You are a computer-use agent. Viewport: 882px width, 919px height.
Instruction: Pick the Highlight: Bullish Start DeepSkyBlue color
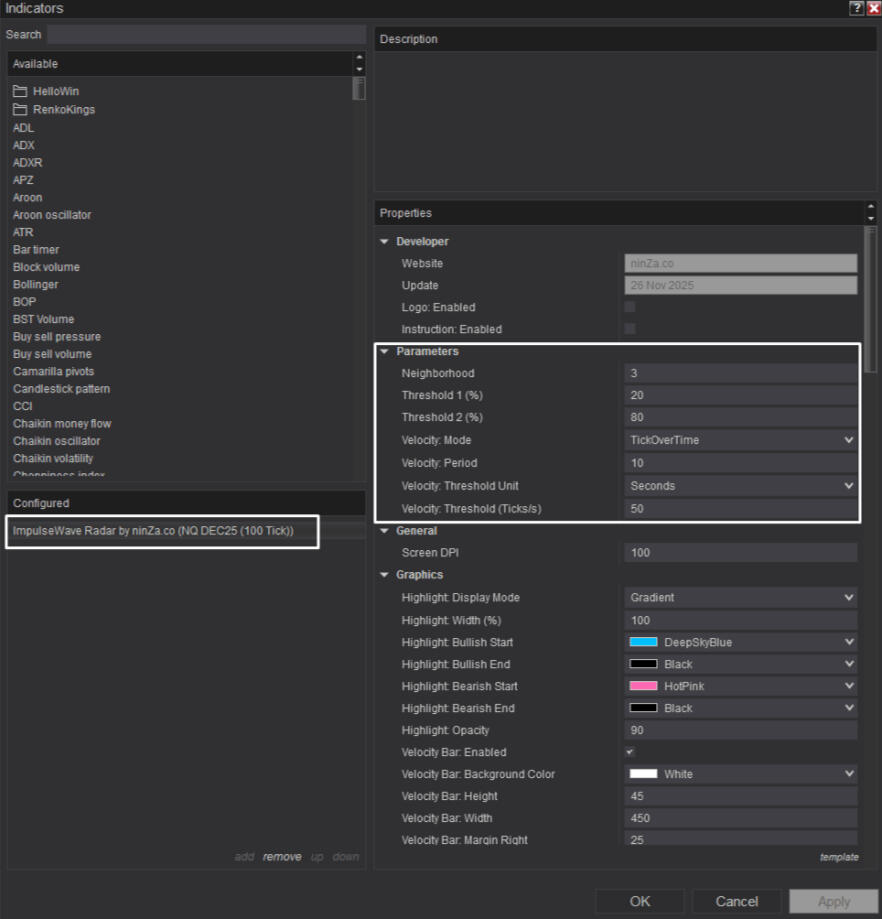point(740,642)
